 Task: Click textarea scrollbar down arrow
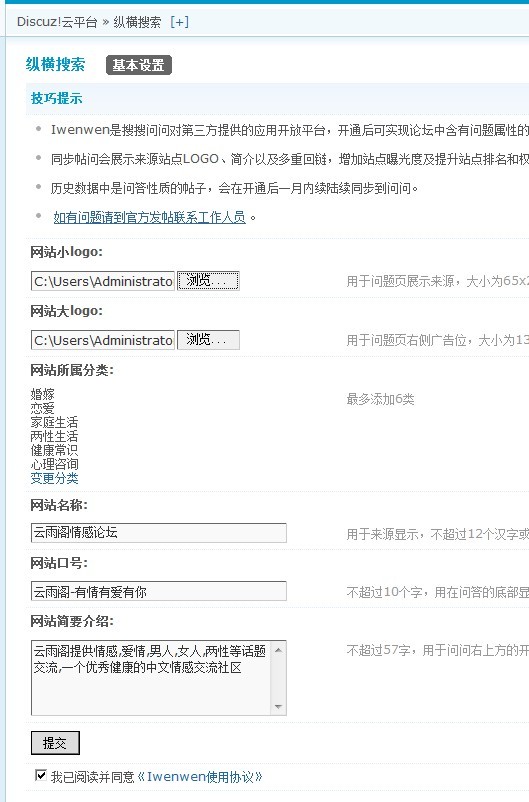click(279, 706)
